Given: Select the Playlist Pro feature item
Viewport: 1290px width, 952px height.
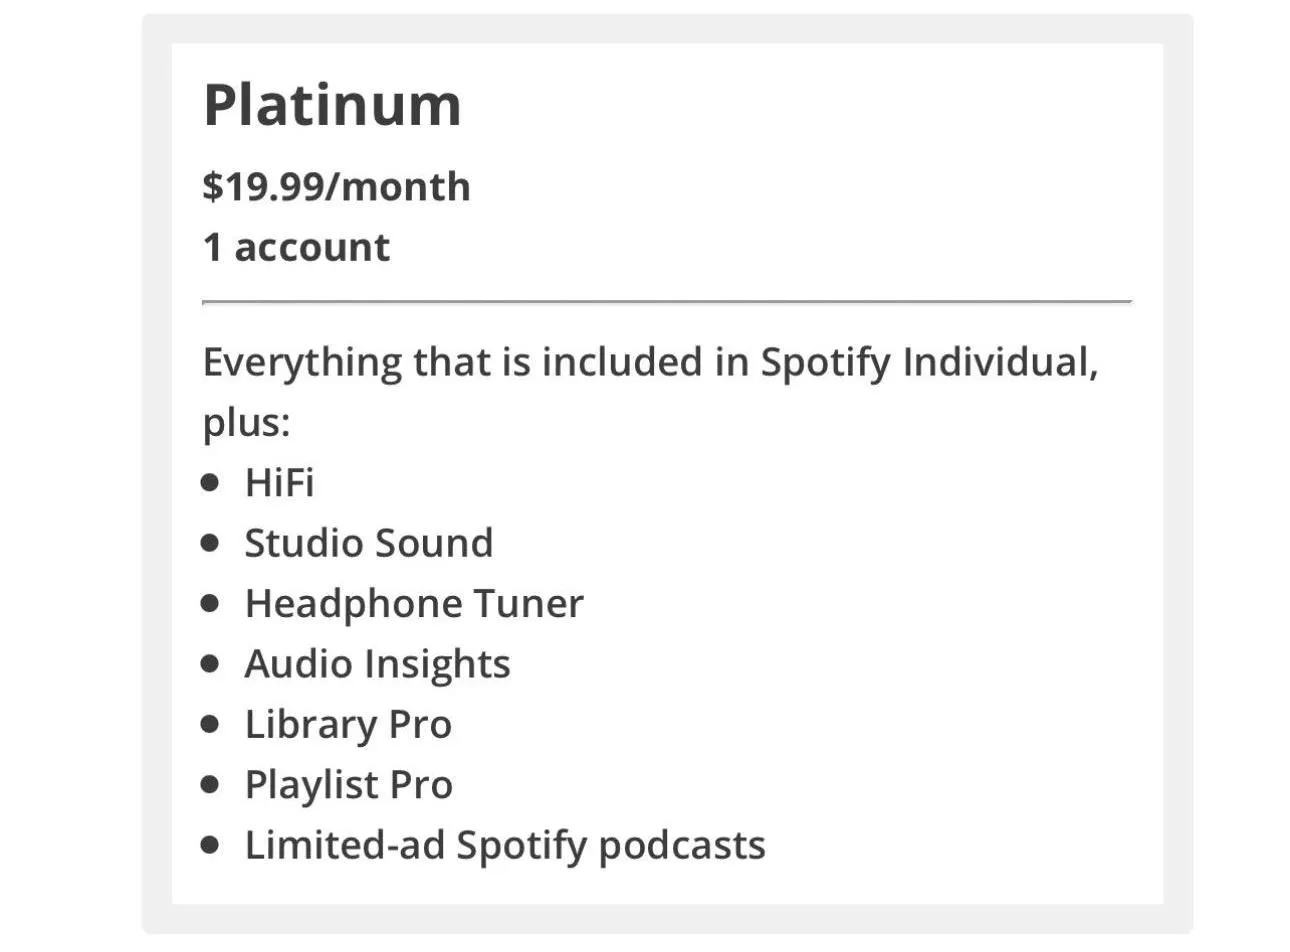Looking at the screenshot, I should point(348,785).
